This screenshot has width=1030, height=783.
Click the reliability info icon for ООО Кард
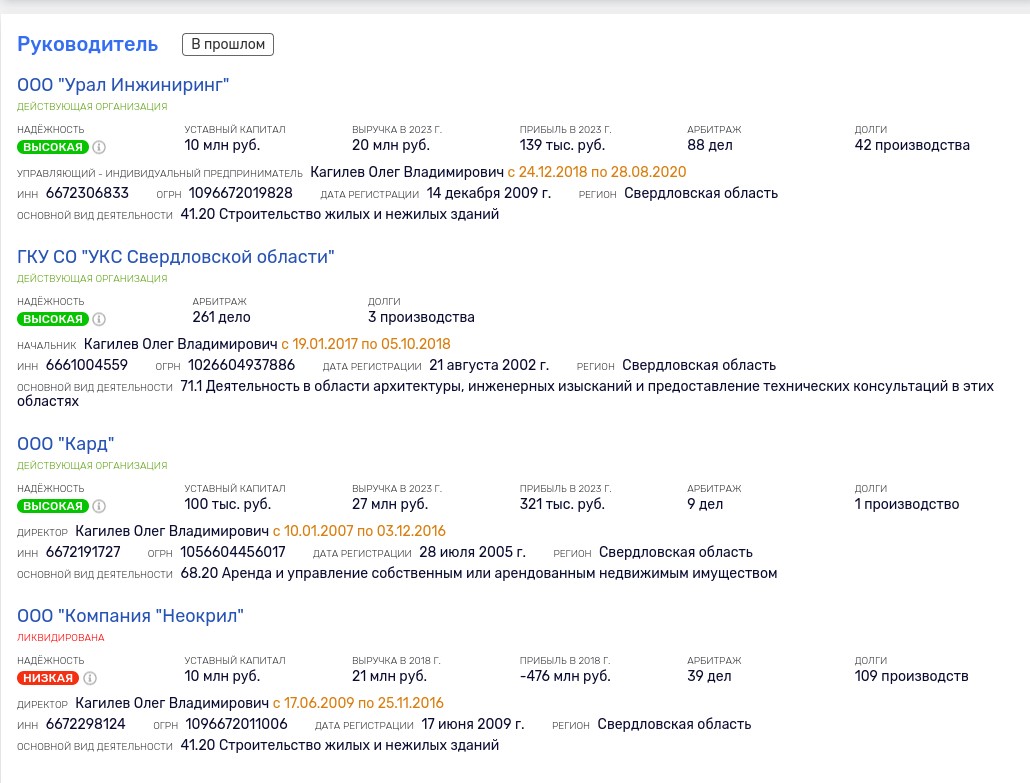99,506
